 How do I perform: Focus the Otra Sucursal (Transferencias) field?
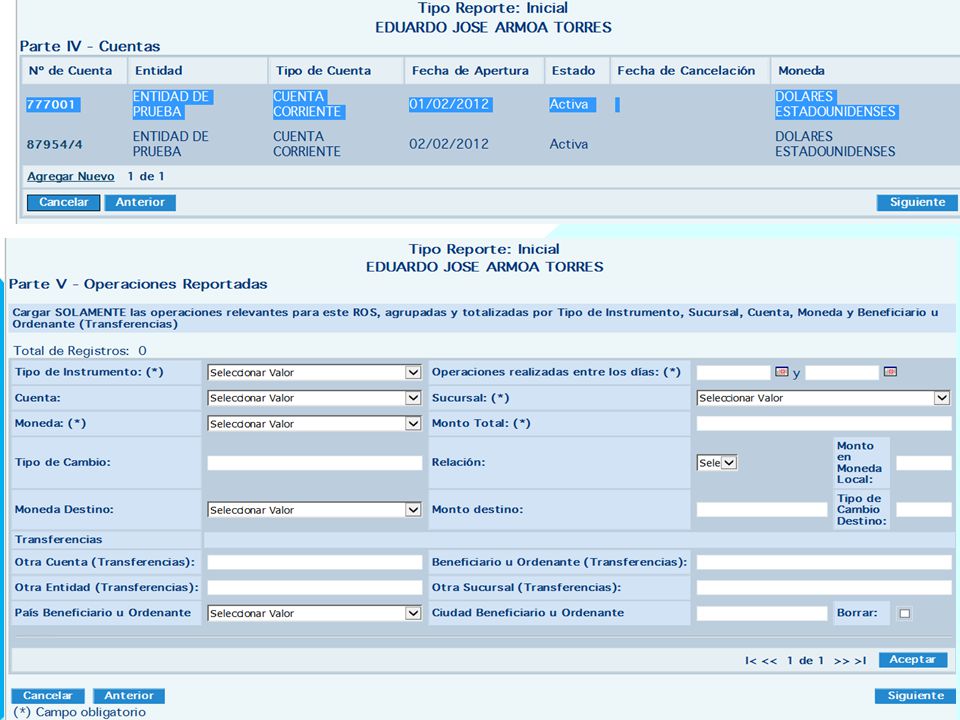pyautogui.click(x=824, y=588)
